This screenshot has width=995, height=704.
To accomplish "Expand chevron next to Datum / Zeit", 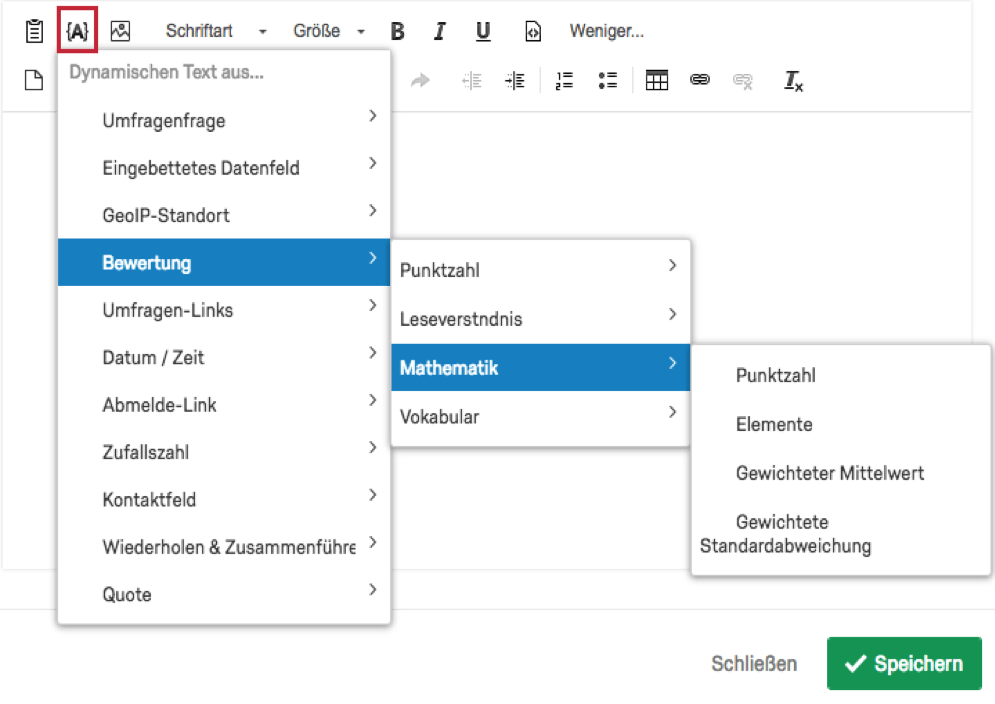I will 372,352.
